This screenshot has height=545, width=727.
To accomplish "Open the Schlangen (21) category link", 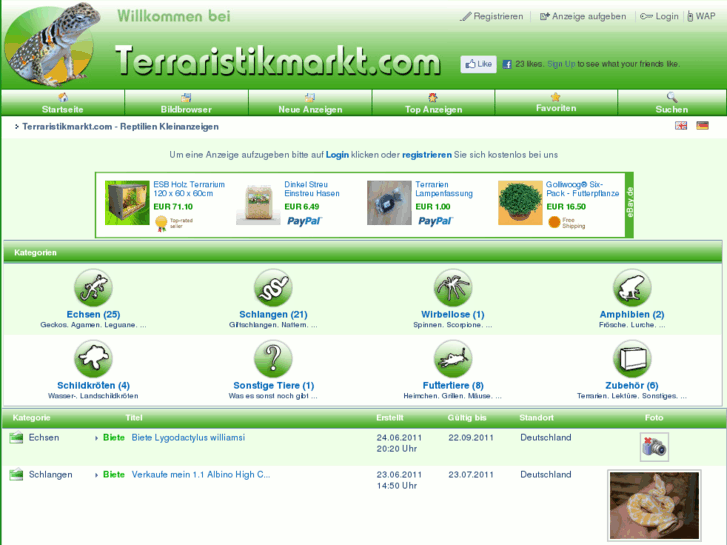I will pyautogui.click(x=273, y=314).
